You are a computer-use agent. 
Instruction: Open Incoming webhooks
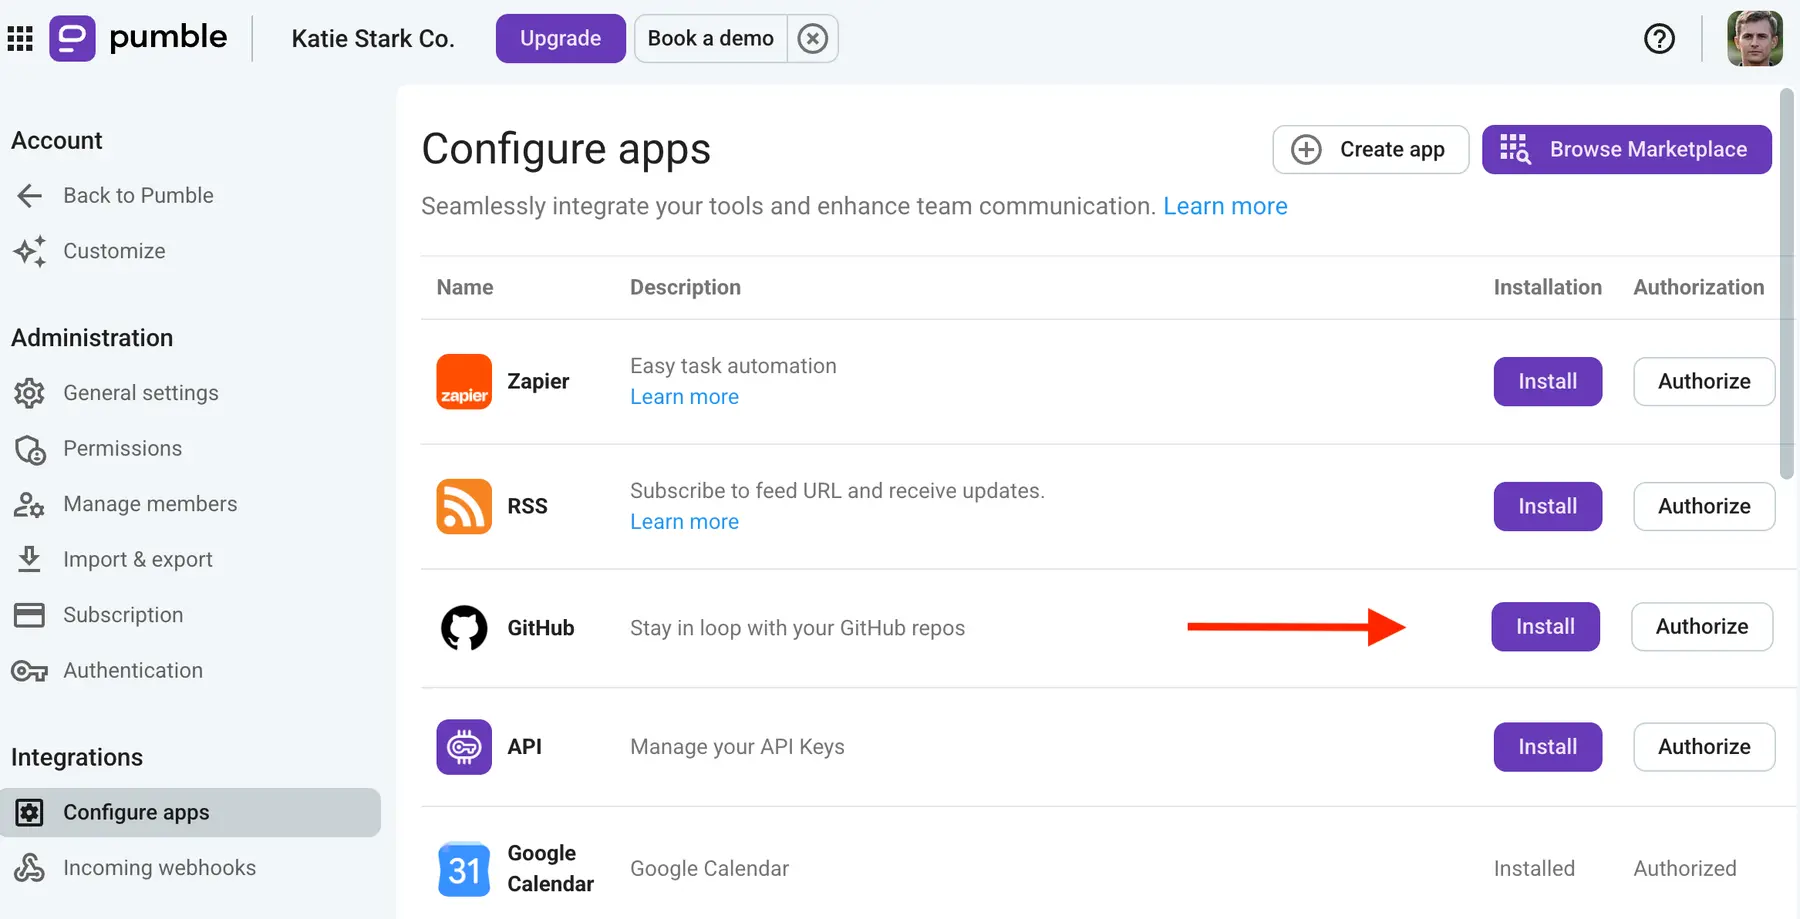(159, 868)
